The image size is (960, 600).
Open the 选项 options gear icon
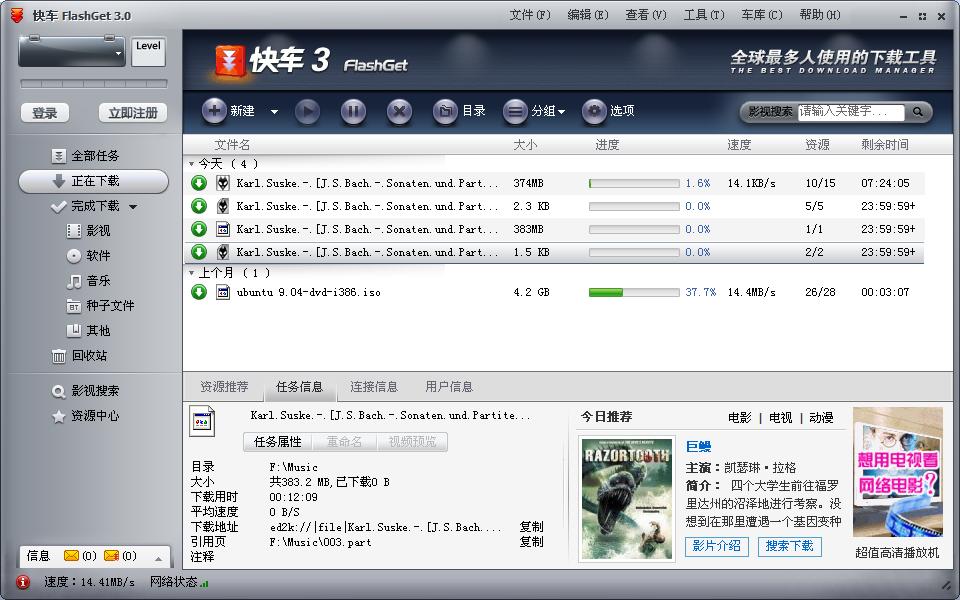[594, 111]
